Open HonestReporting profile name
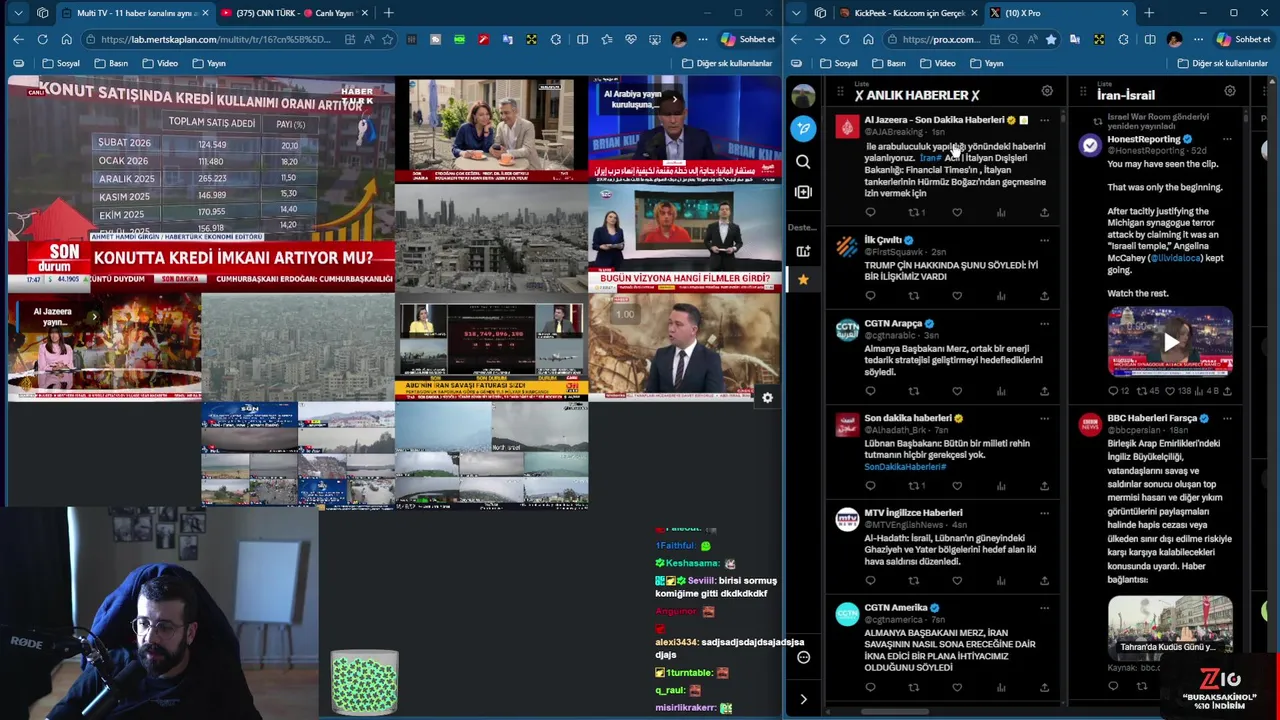Image resolution: width=1280 pixels, height=720 pixels. pyautogui.click(x=1144, y=139)
